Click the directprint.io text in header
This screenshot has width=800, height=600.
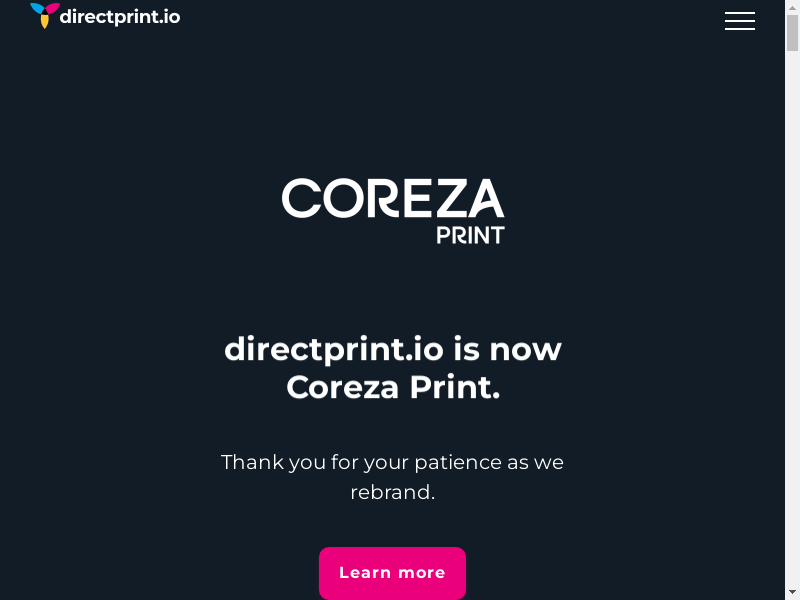pyautogui.click(x=120, y=16)
